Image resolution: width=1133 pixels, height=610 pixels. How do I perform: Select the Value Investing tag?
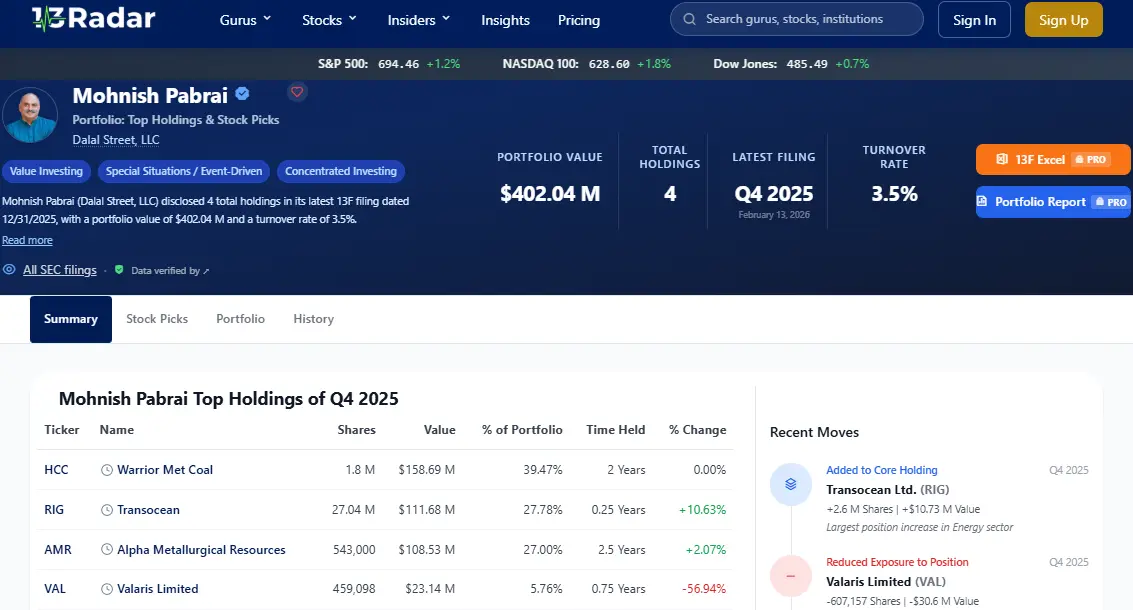point(46,171)
